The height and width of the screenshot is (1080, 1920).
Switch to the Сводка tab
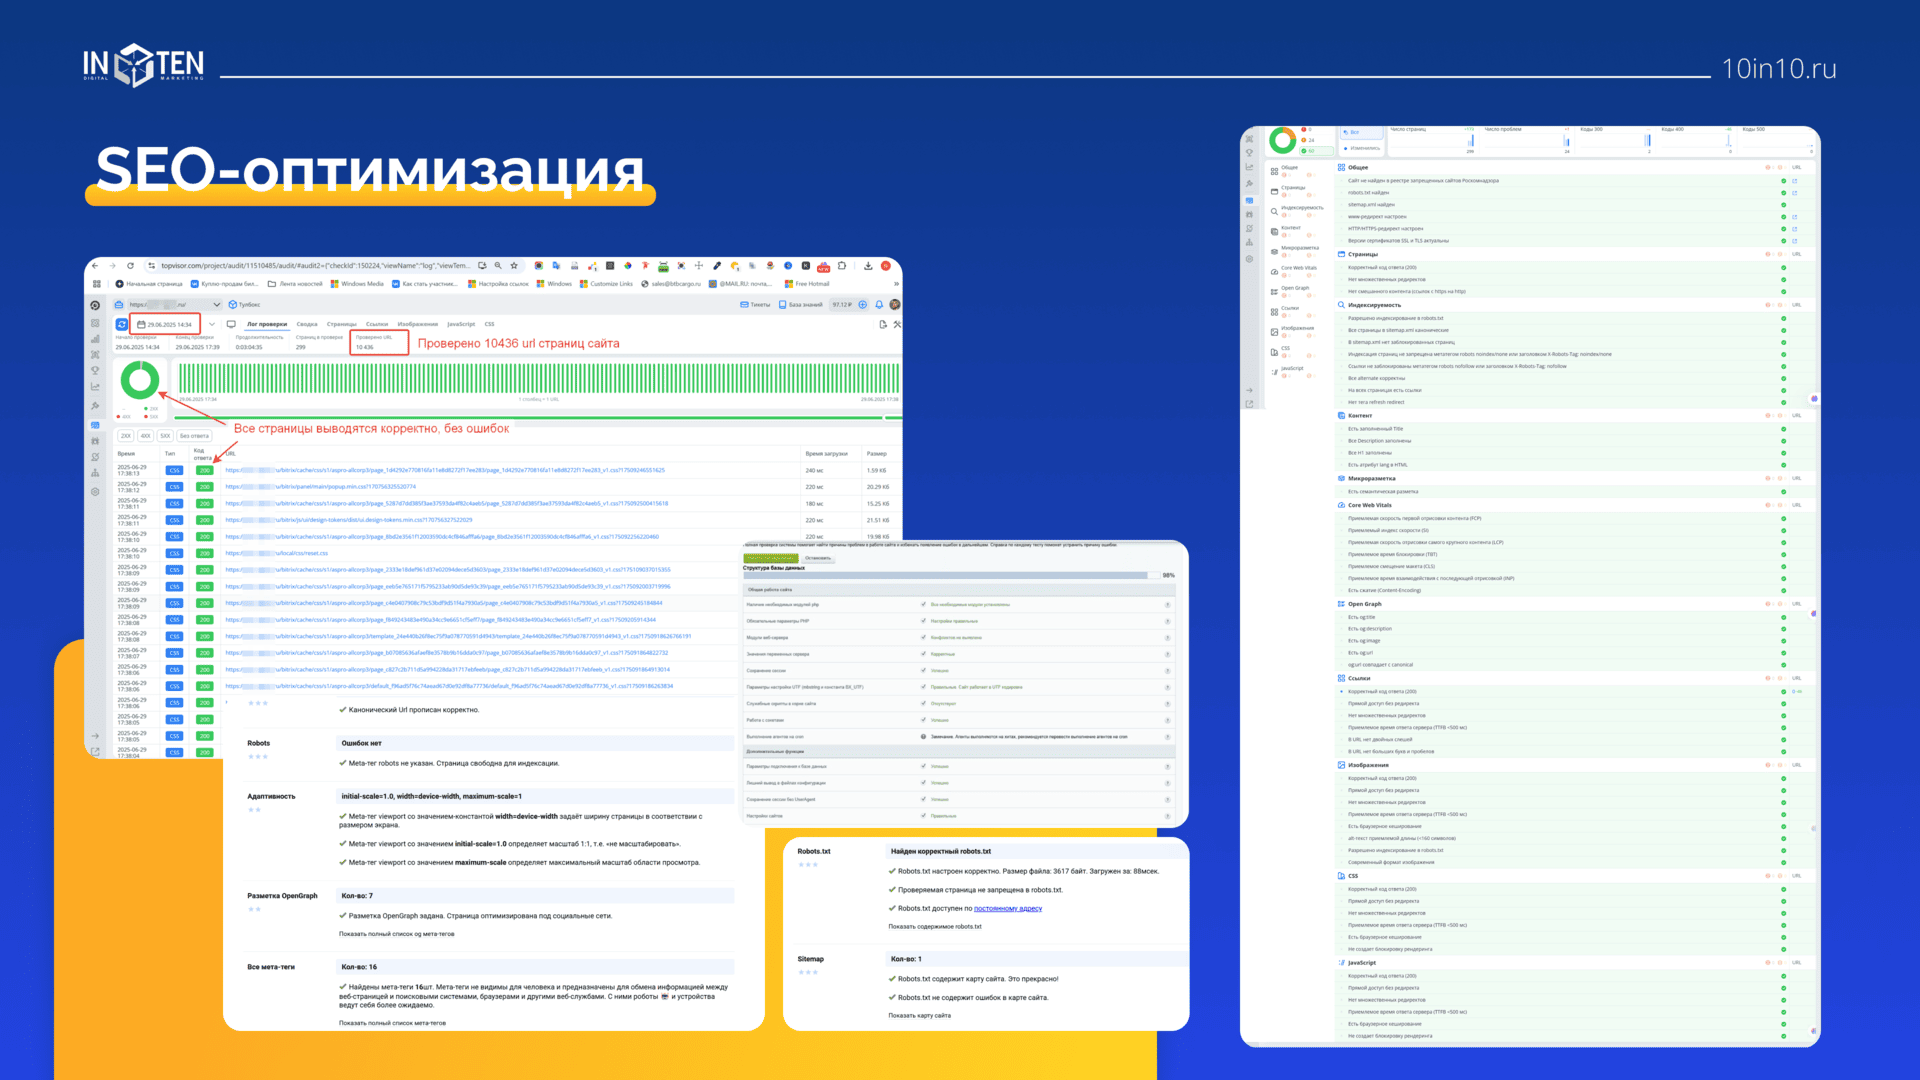[307, 324]
